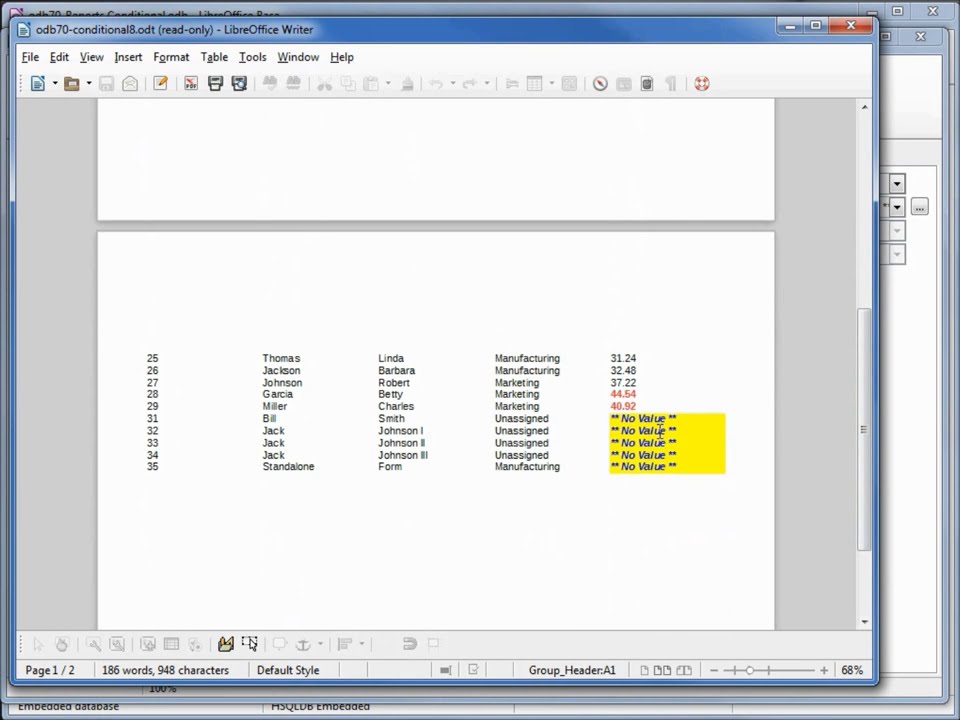Click the zoom slider handle
The height and width of the screenshot is (720, 960).
click(x=749, y=670)
